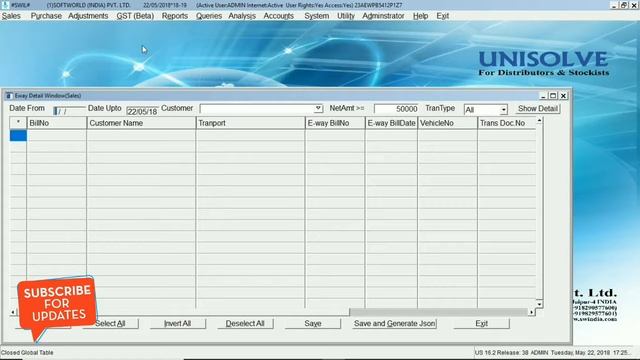Click the asterisk selection column header

[18, 123]
